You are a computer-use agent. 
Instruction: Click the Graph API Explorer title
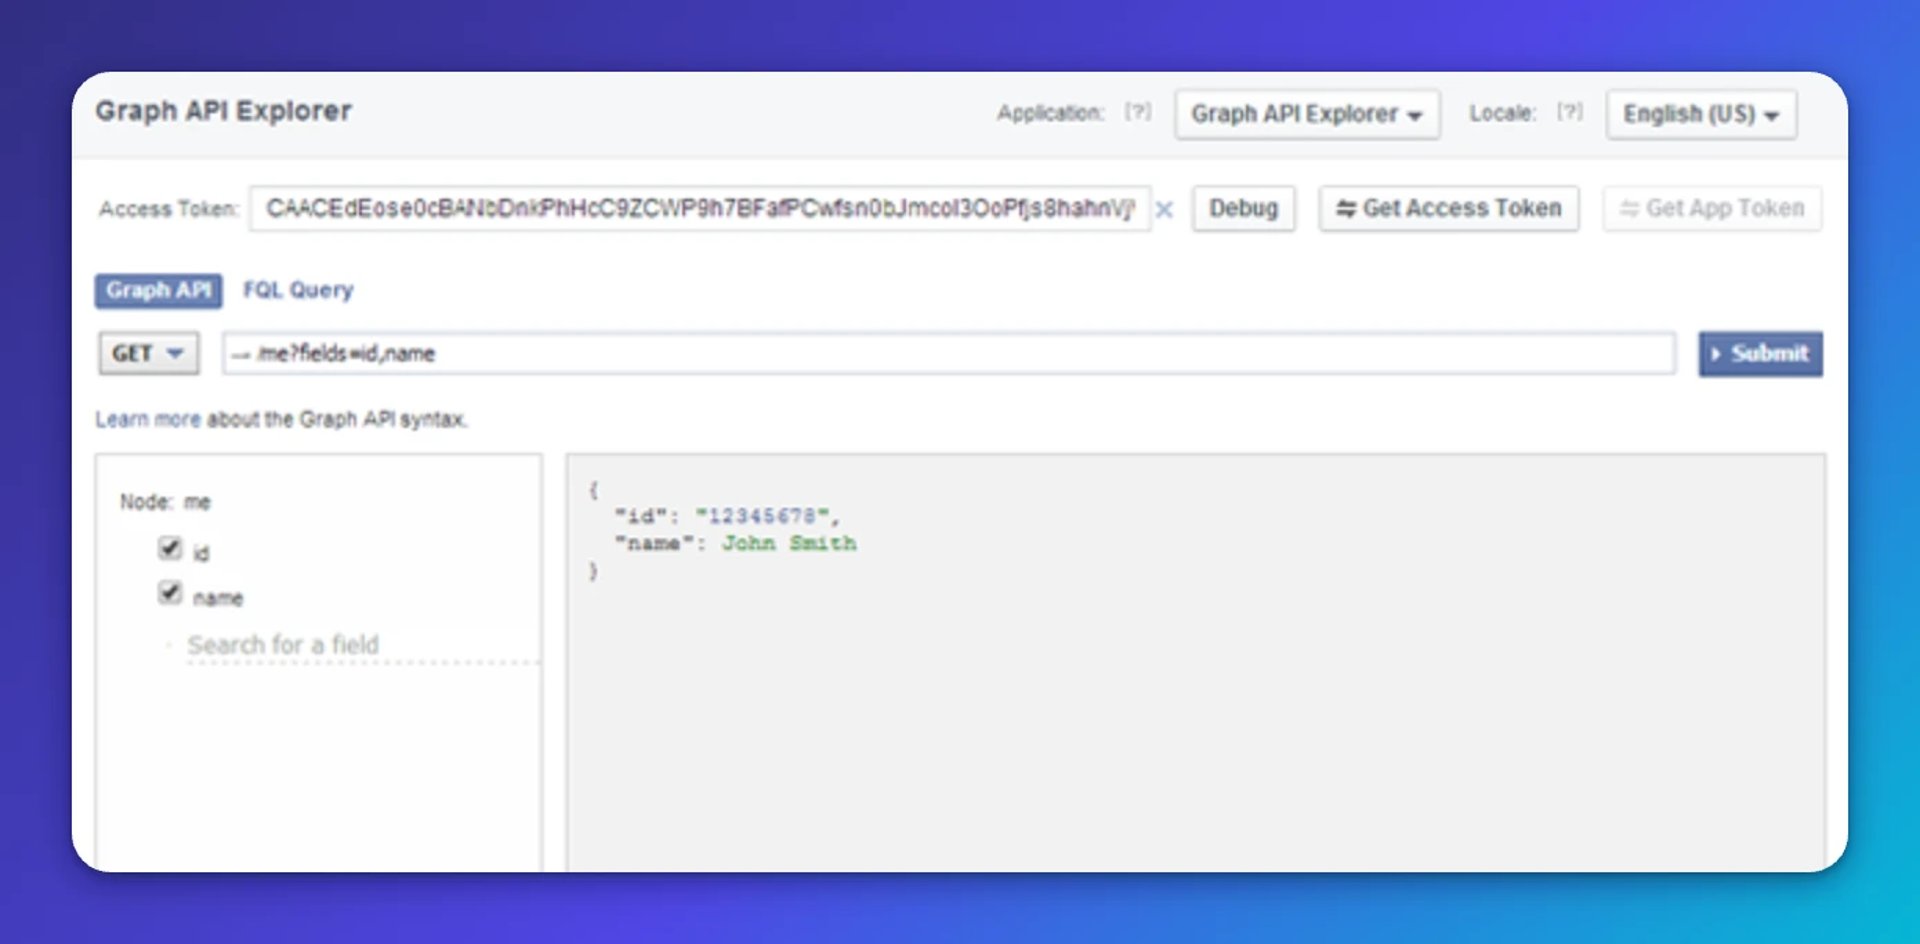point(223,111)
